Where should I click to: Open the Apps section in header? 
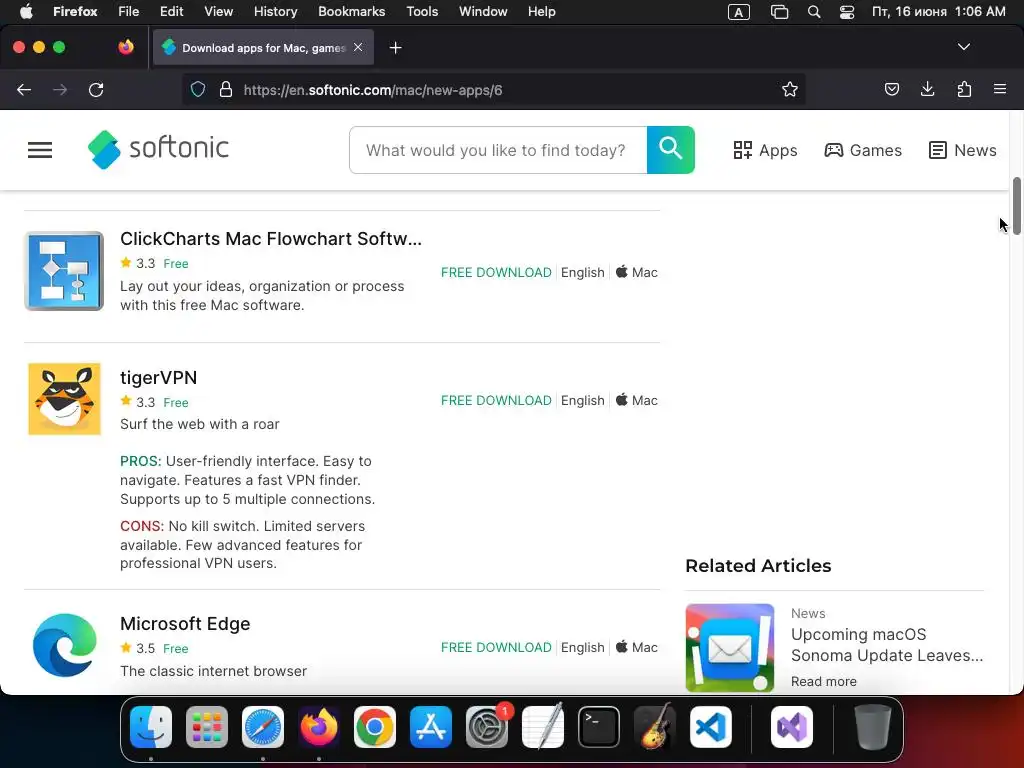tap(765, 150)
